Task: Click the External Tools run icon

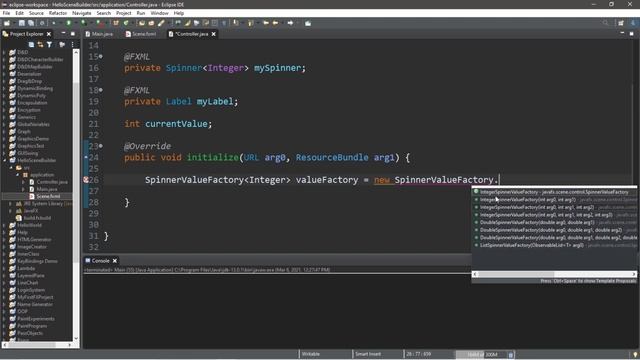Action: 99,23
